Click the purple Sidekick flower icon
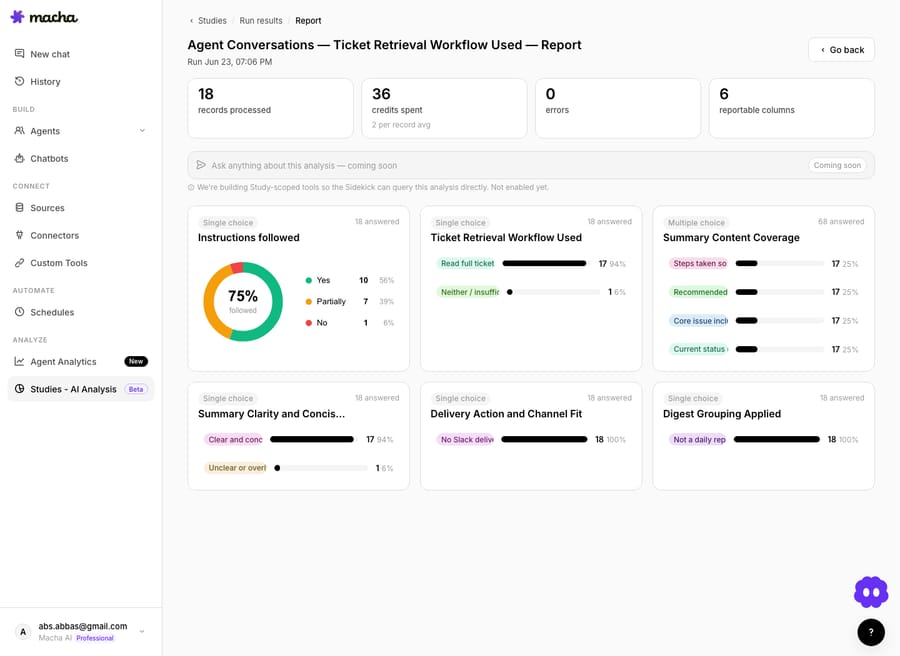The height and width of the screenshot is (656, 900). point(871,592)
